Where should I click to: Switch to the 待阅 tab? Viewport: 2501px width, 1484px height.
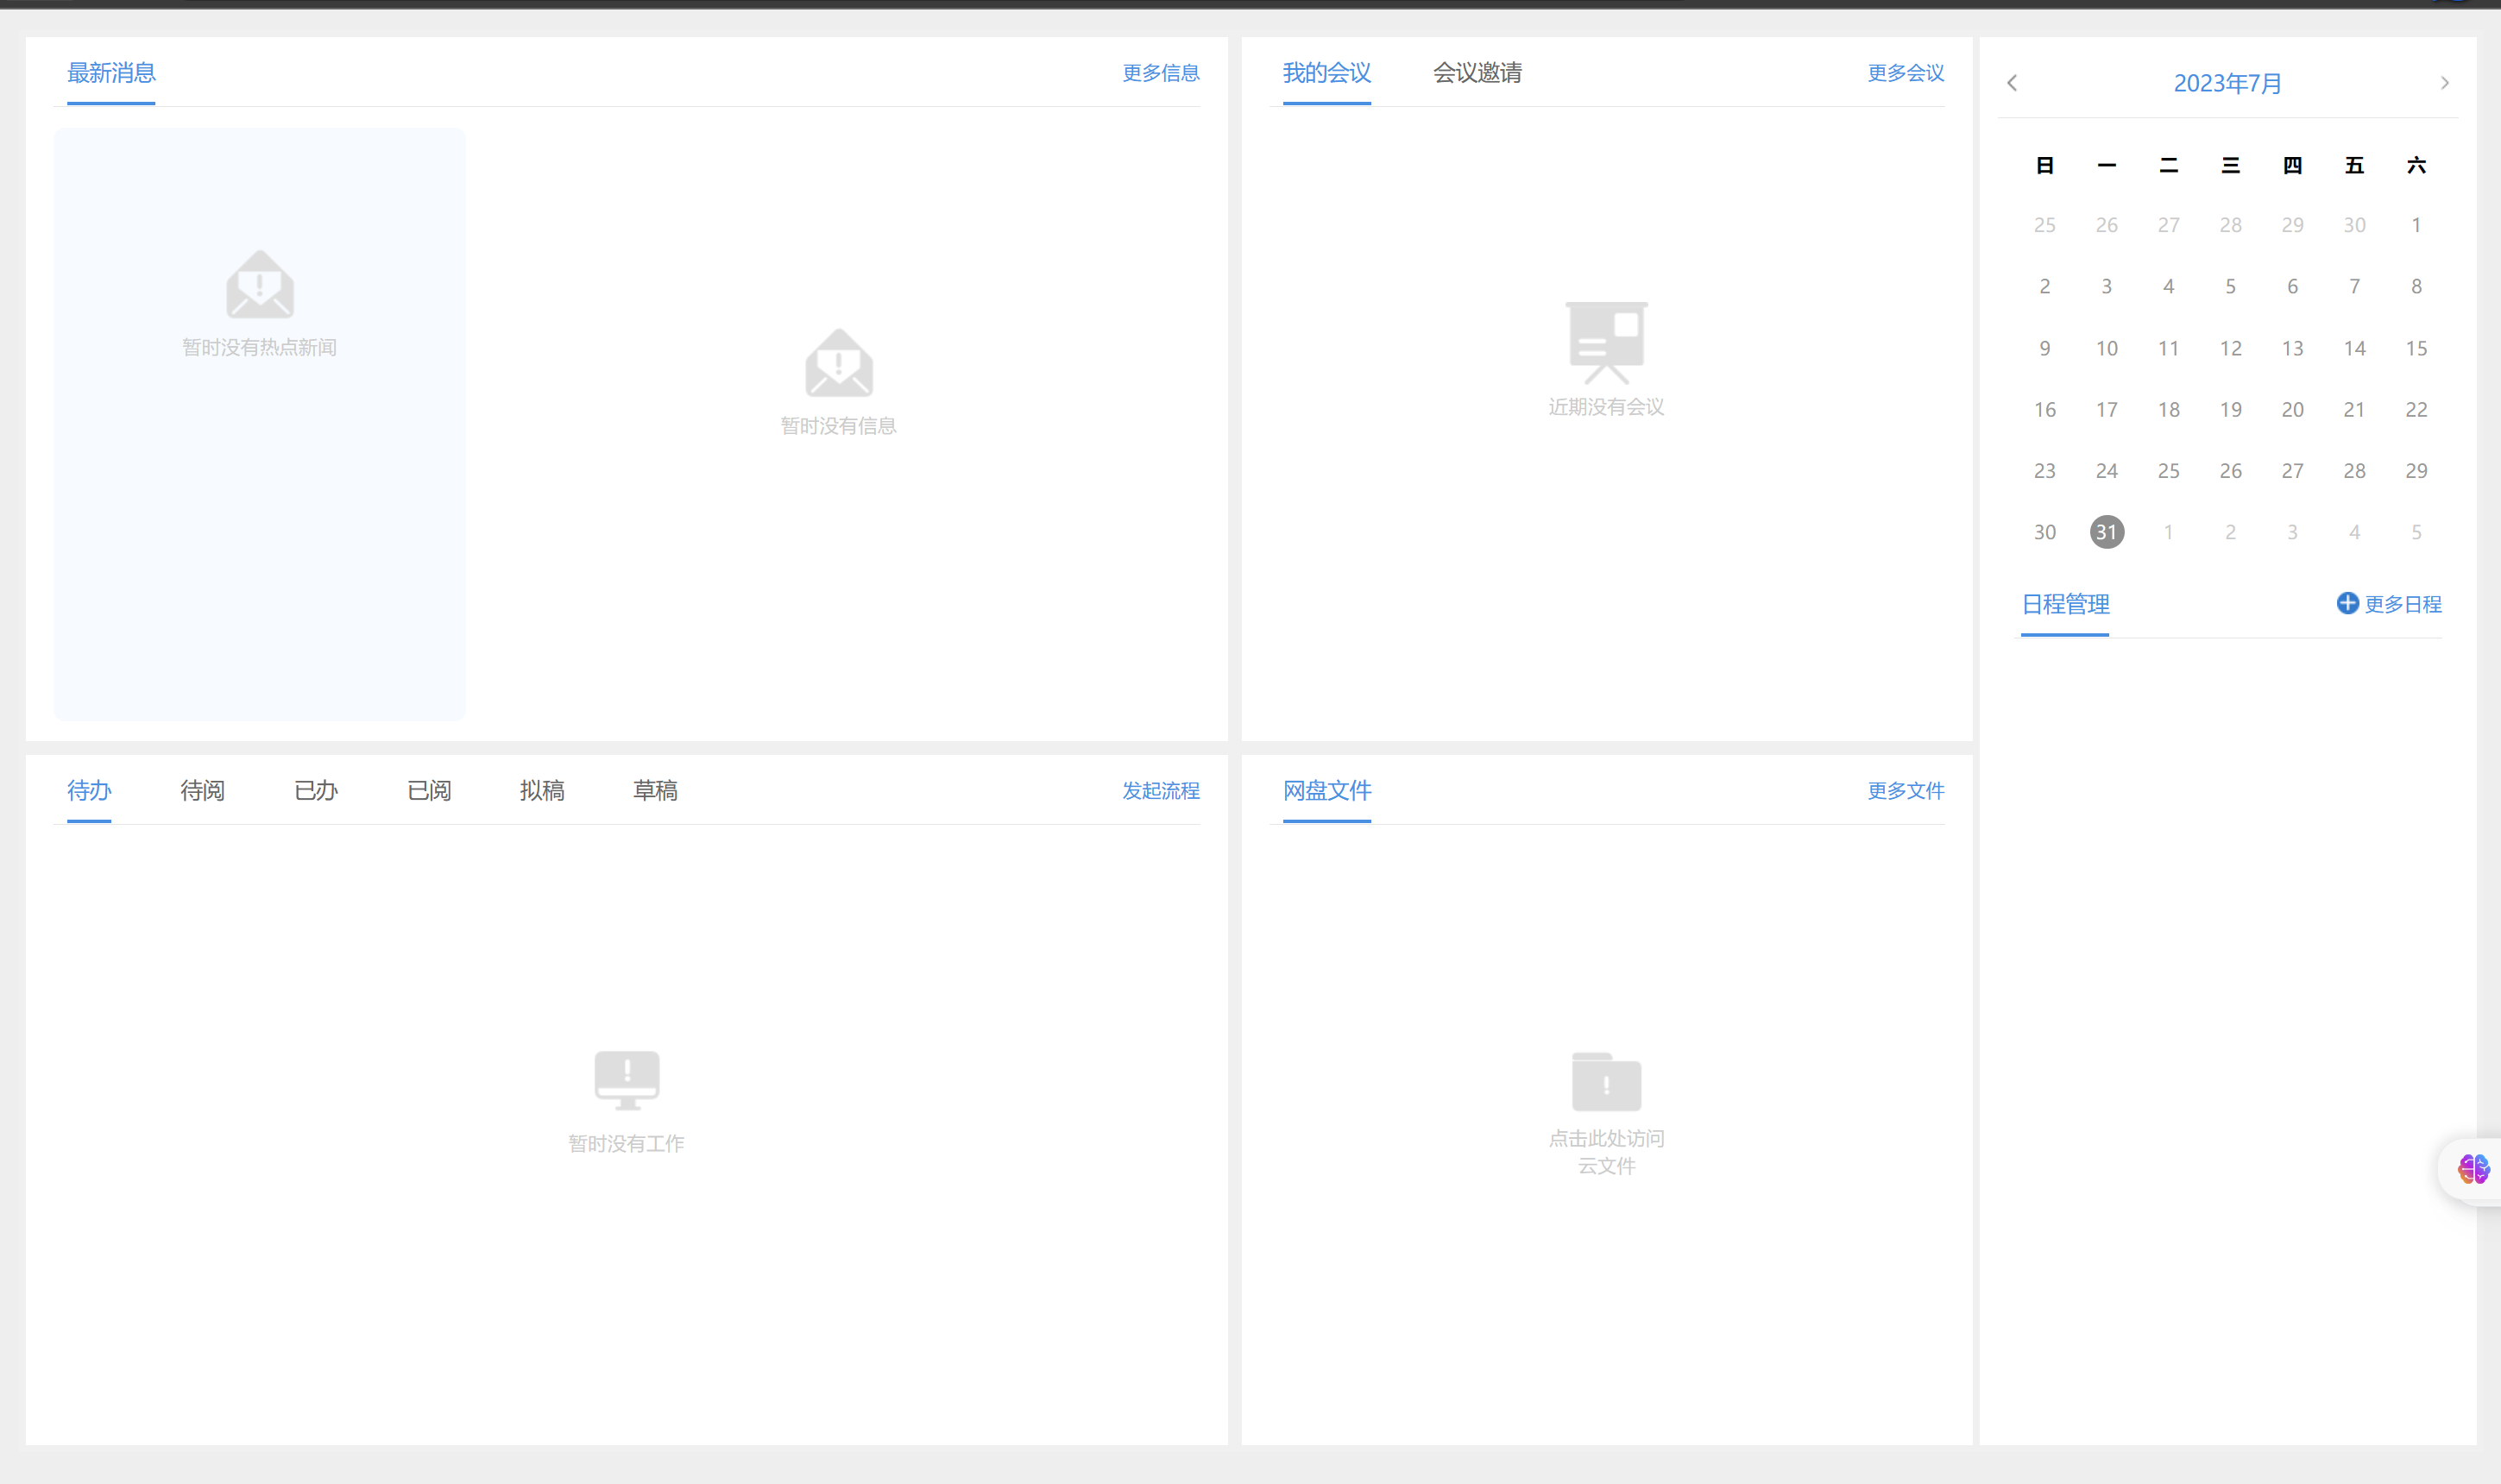[201, 791]
